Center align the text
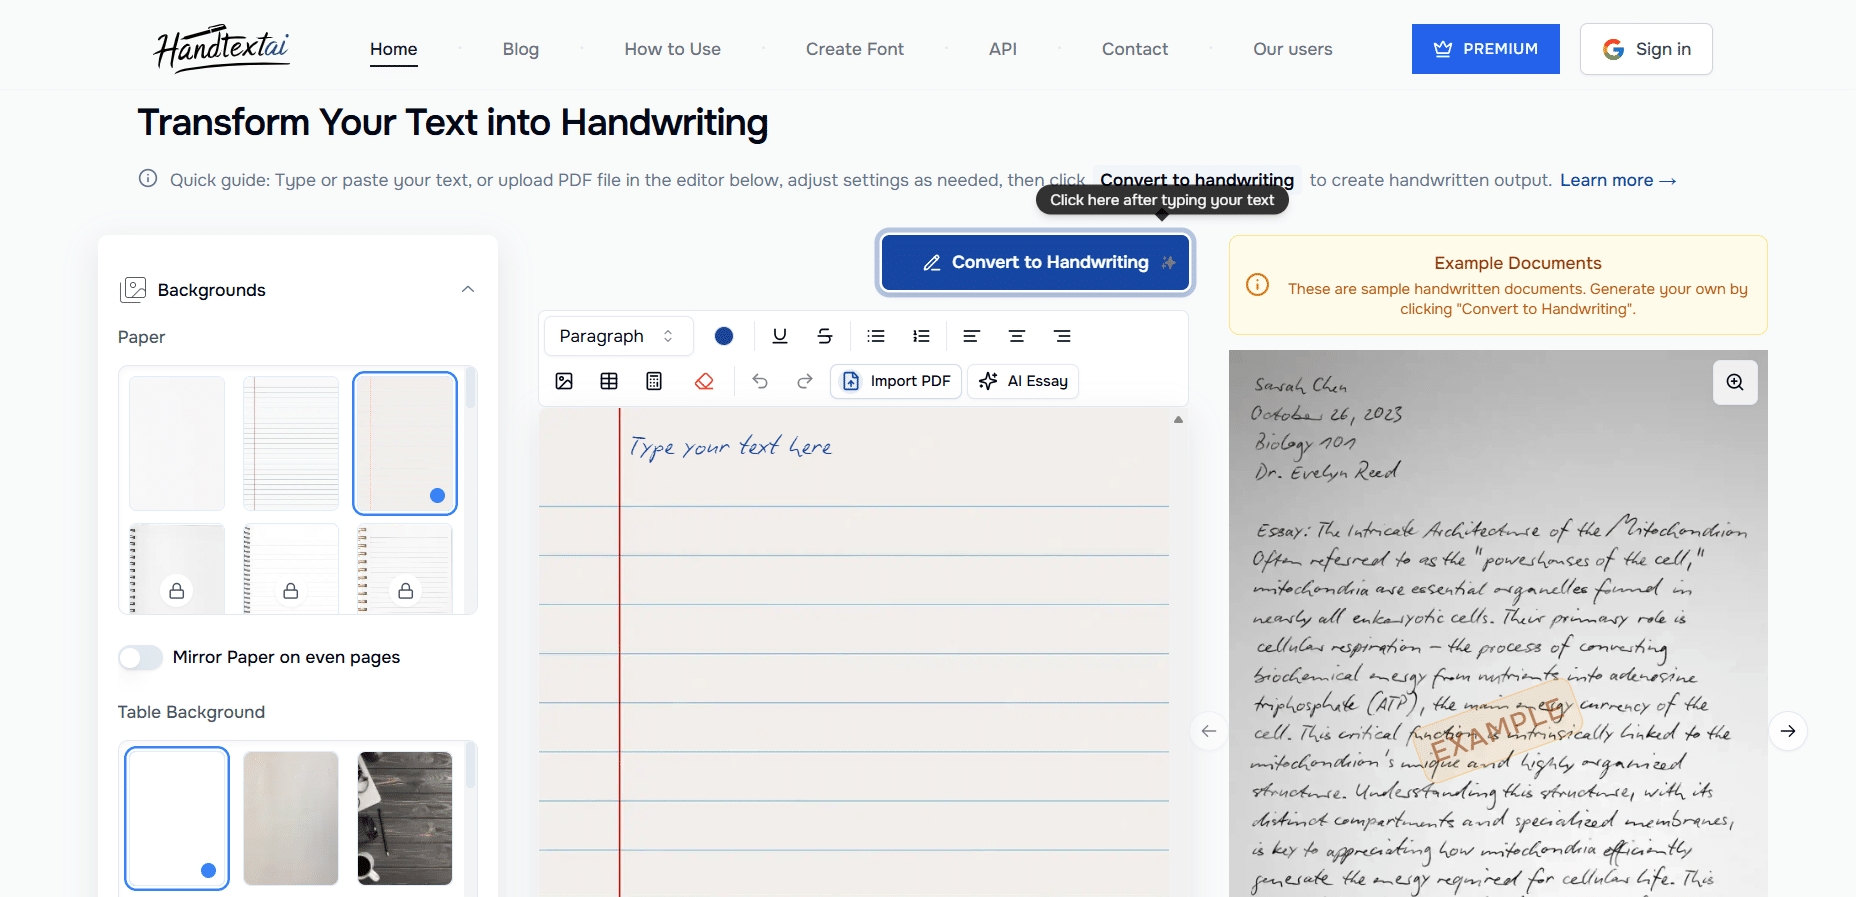 pyautogui.click(x=1016, y=336)
